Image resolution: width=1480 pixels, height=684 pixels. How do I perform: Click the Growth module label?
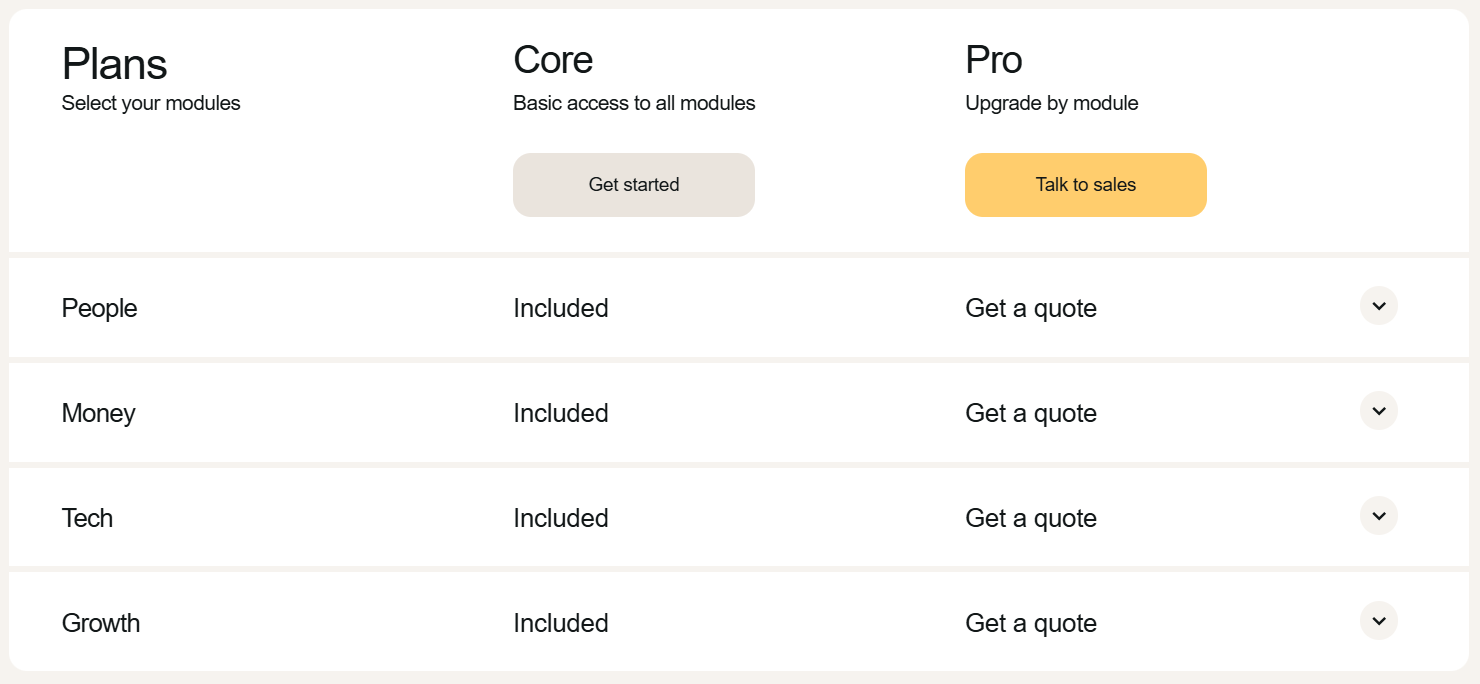tap(101, 623)
